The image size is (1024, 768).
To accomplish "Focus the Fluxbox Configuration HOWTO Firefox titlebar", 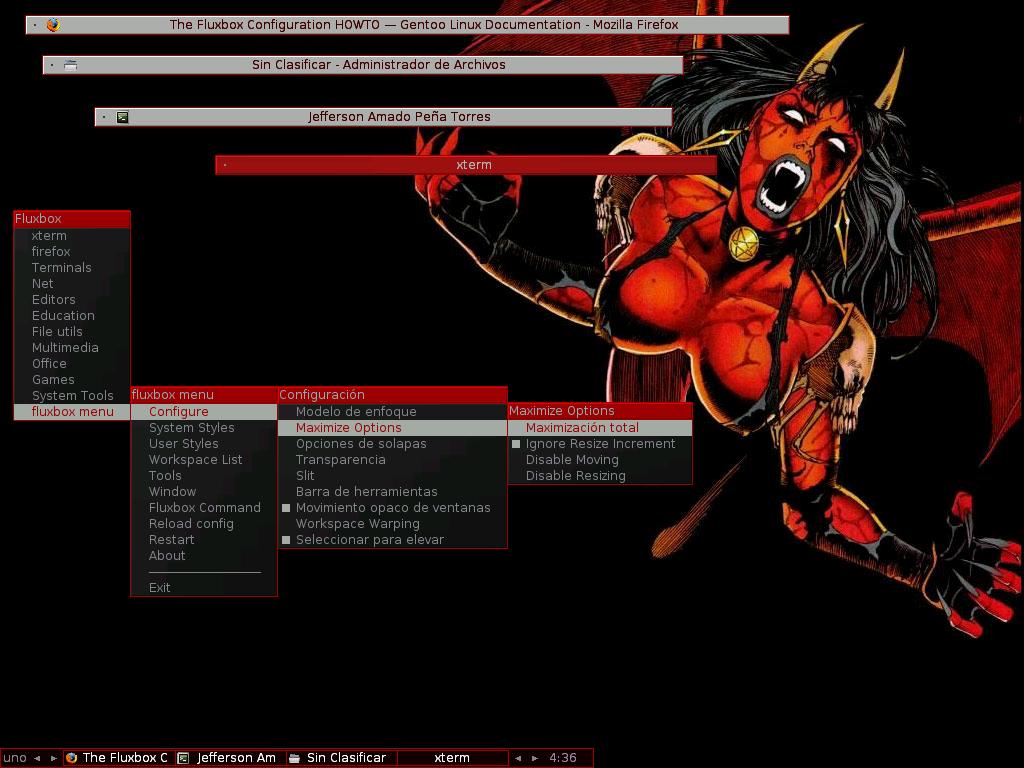I will click(x=408, y=25).
